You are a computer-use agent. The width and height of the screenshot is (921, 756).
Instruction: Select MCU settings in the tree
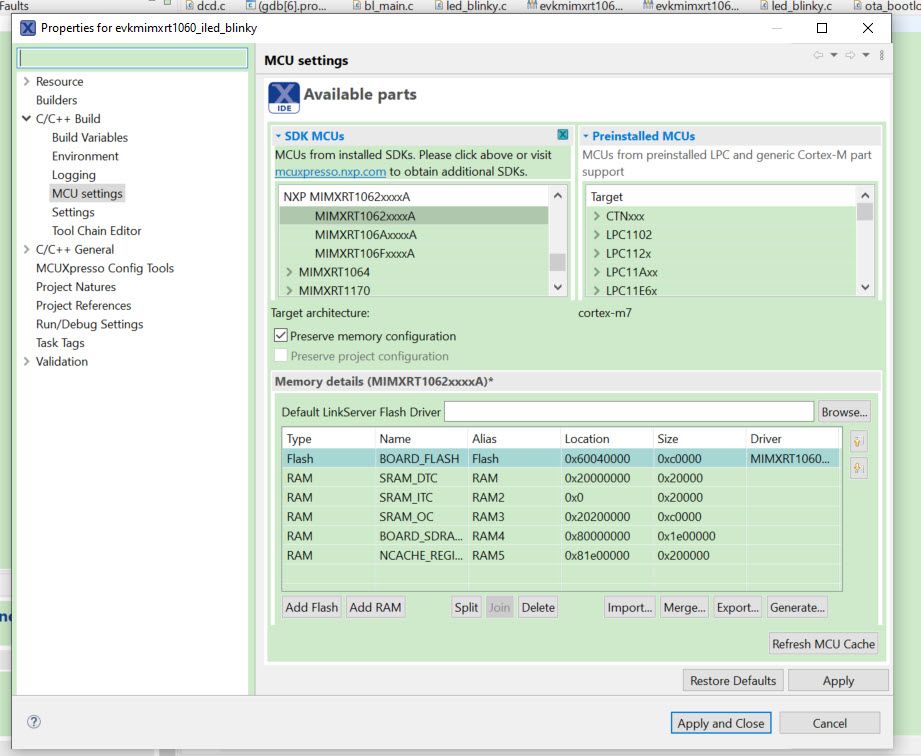coord(87,193)
